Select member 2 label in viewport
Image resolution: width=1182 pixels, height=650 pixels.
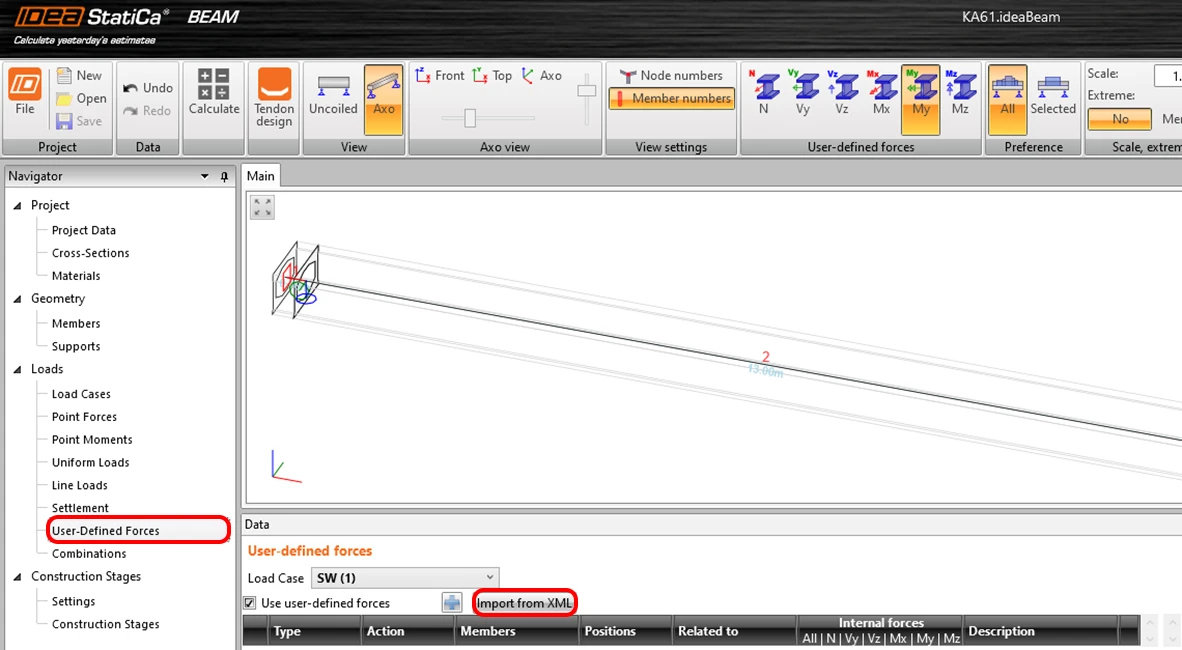point(766,357)
